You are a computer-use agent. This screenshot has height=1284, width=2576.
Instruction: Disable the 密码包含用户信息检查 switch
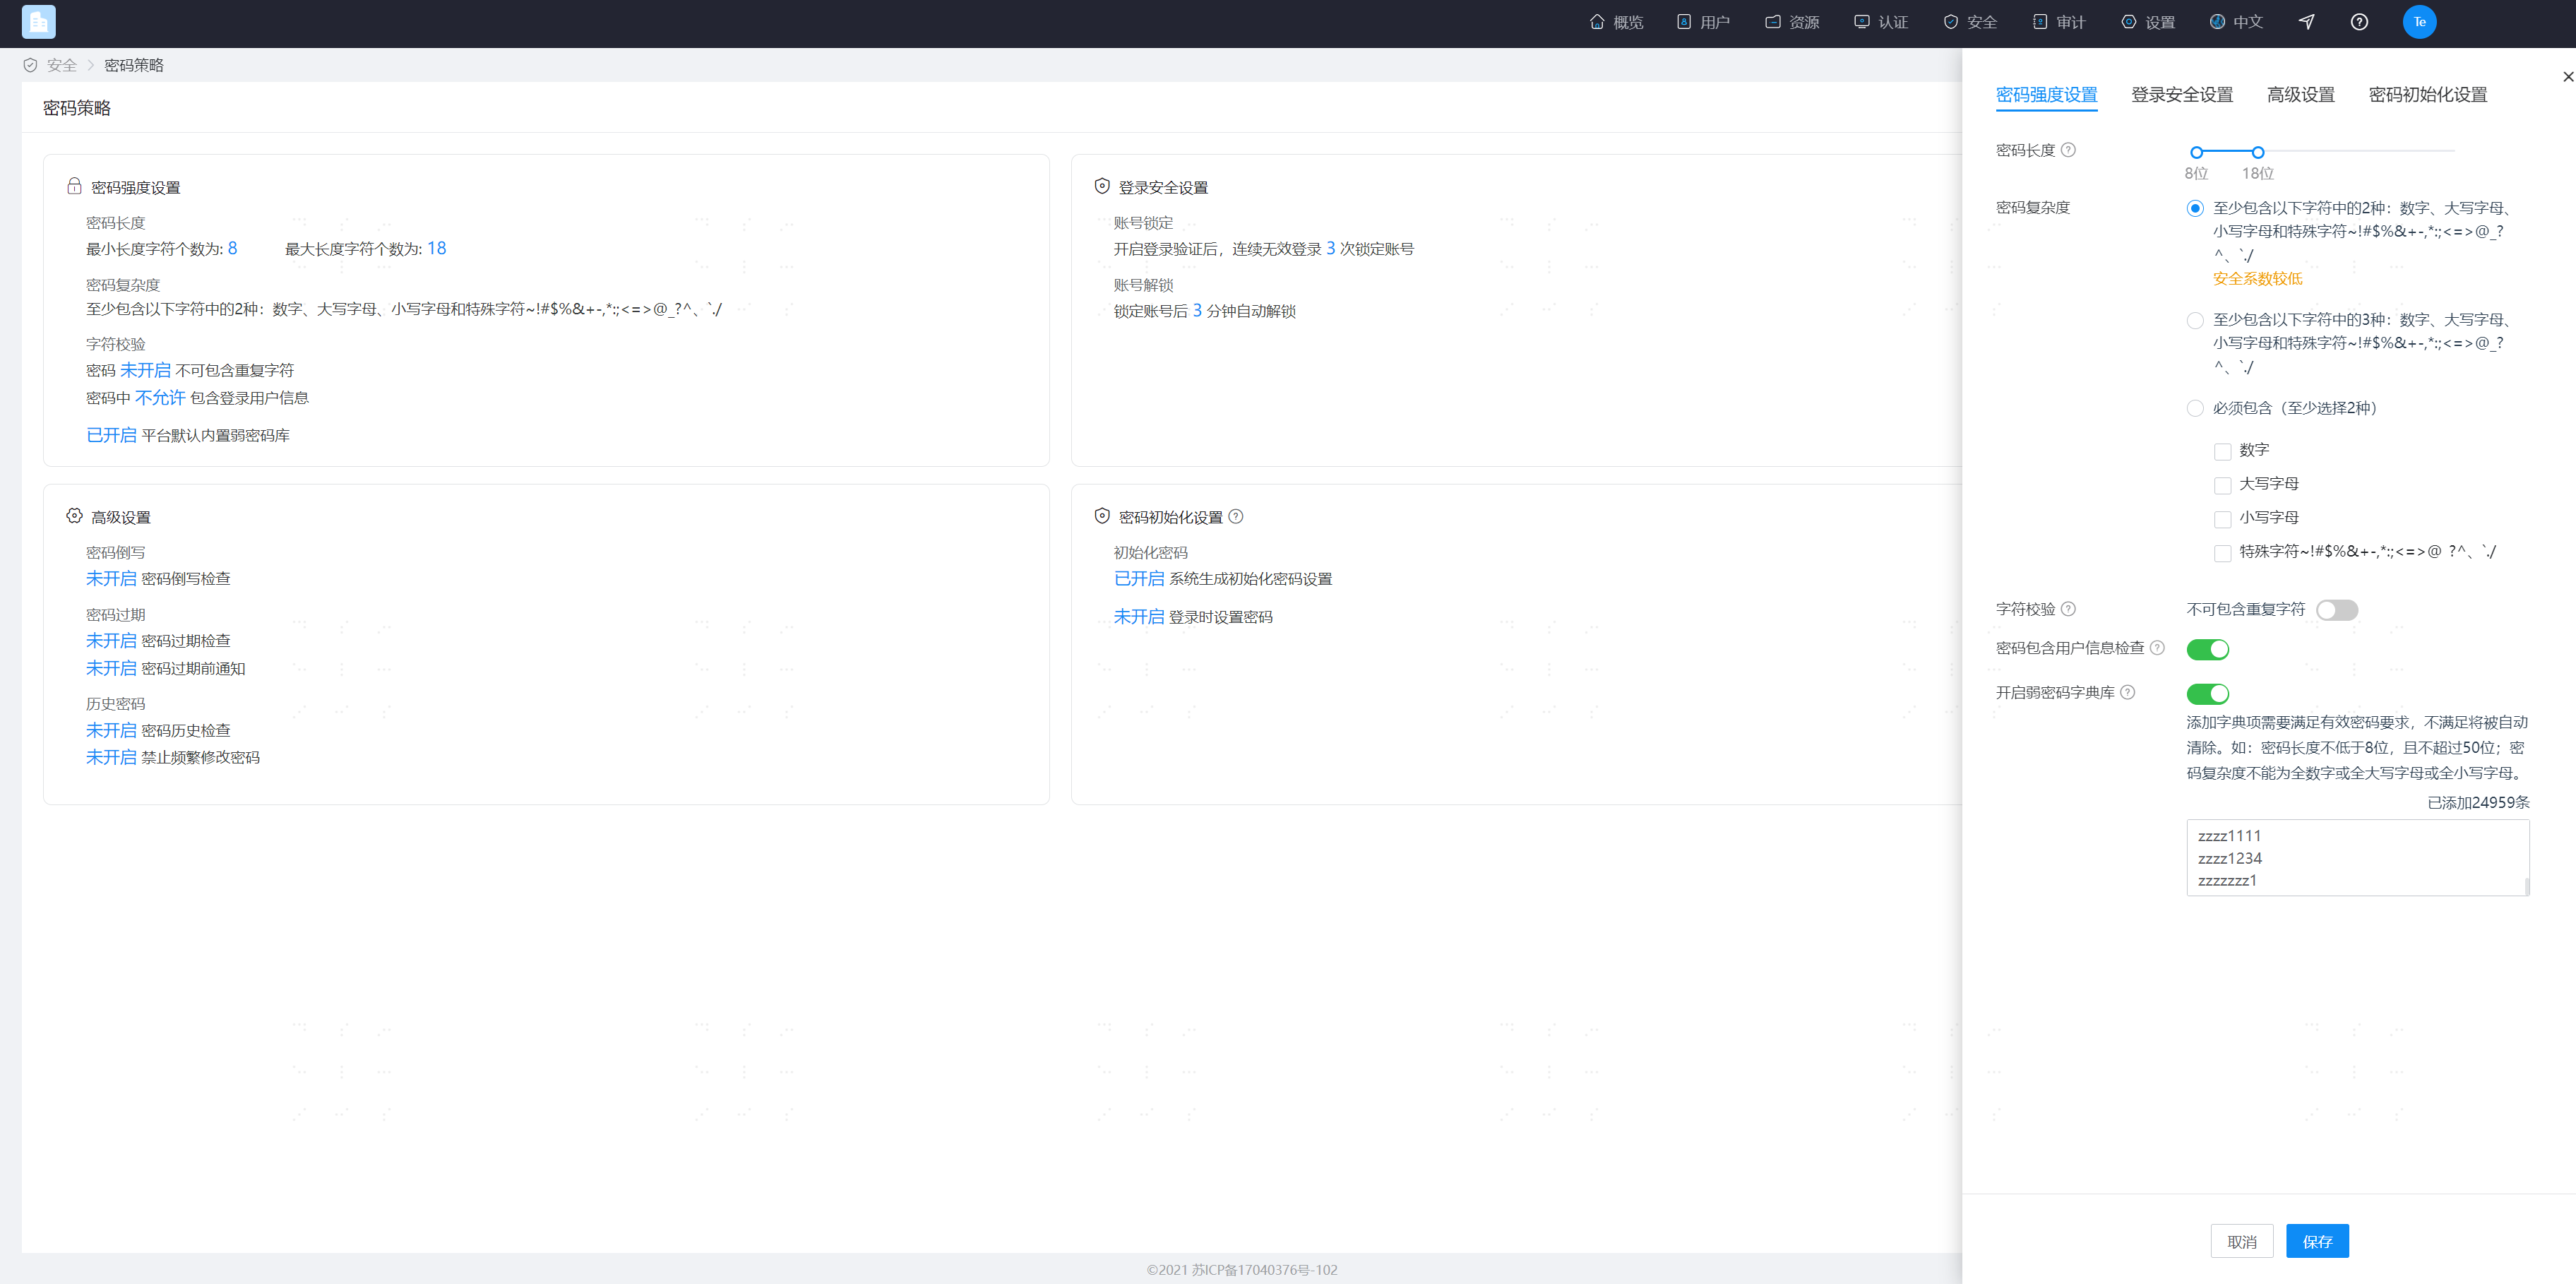coord(2208,650)
